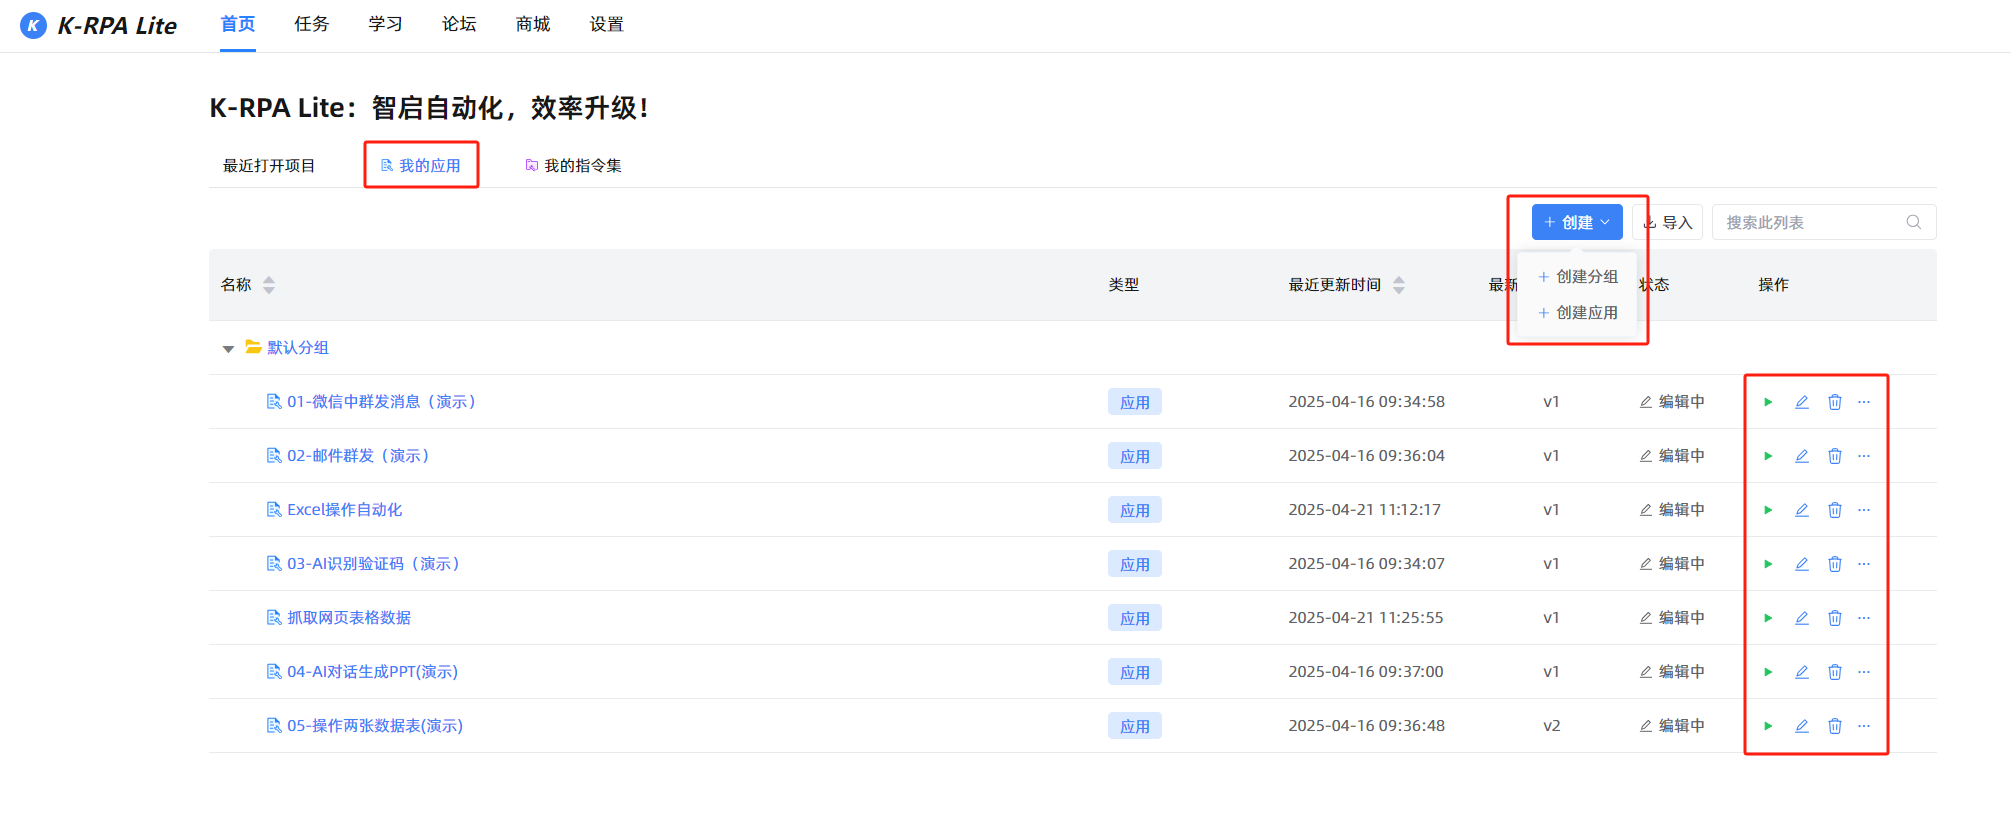Sort by 最近更新时间 column arrows
Screen dimensions: 2011x828
[x=1399, y=285]
